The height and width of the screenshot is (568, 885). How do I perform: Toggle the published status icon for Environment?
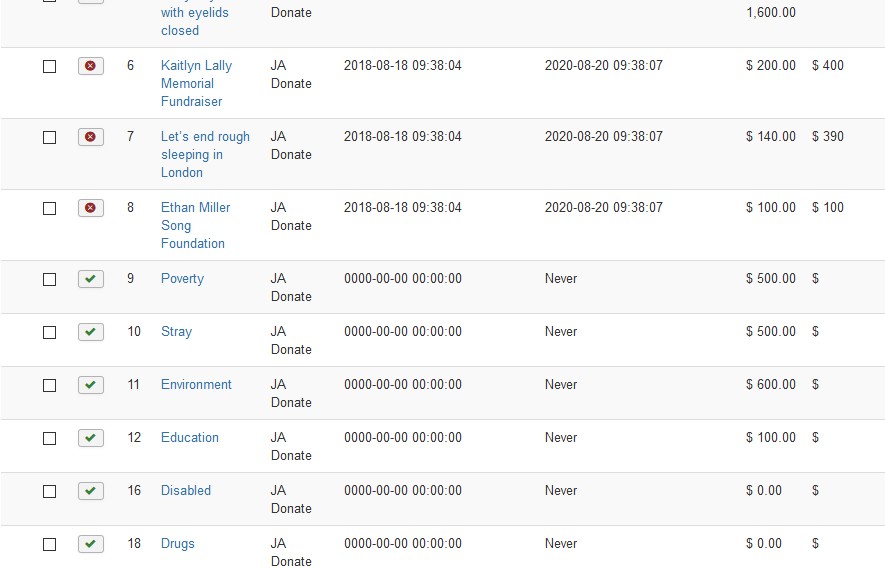click(x=90, y=385)
